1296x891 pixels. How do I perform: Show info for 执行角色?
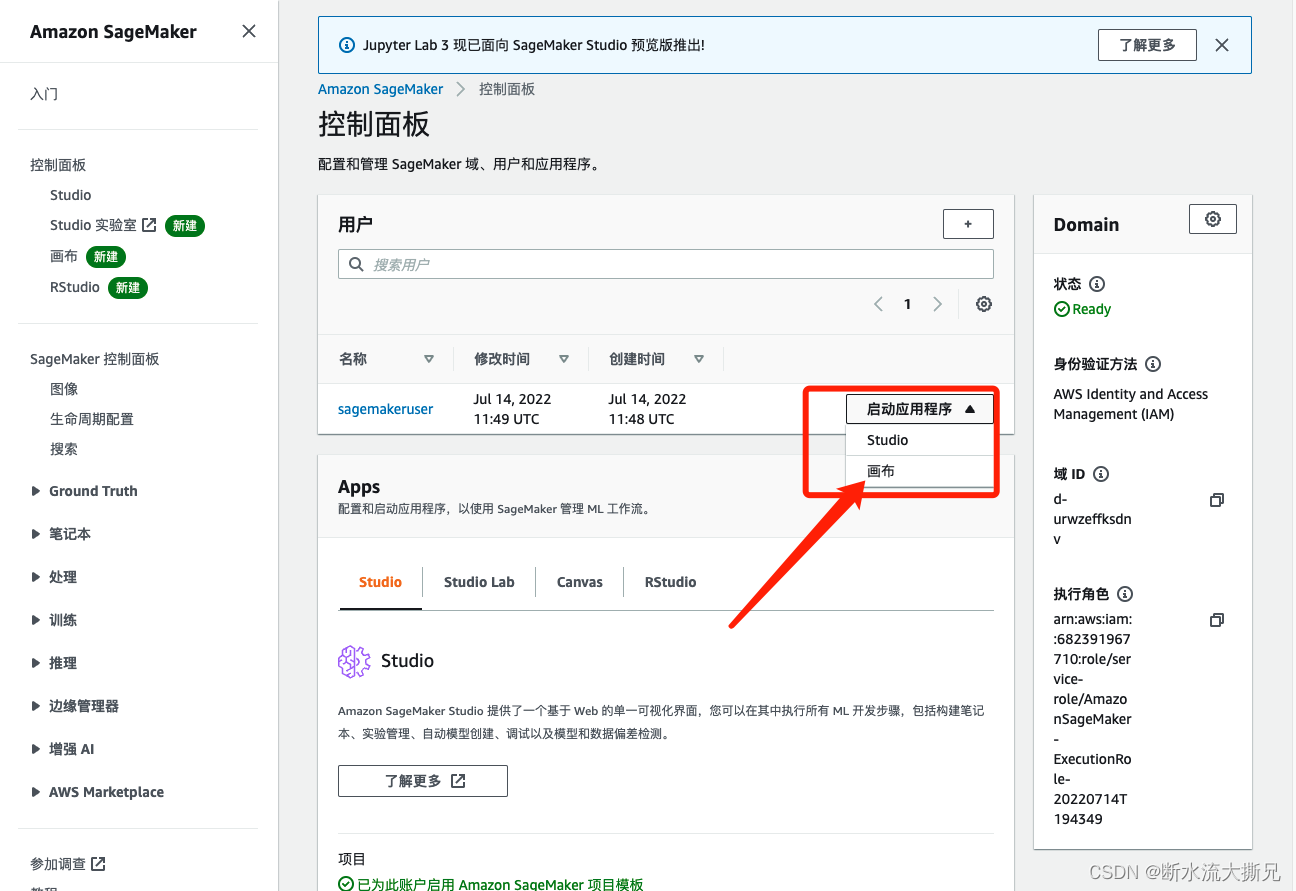pyautogui.click(x=1125, y=594)
